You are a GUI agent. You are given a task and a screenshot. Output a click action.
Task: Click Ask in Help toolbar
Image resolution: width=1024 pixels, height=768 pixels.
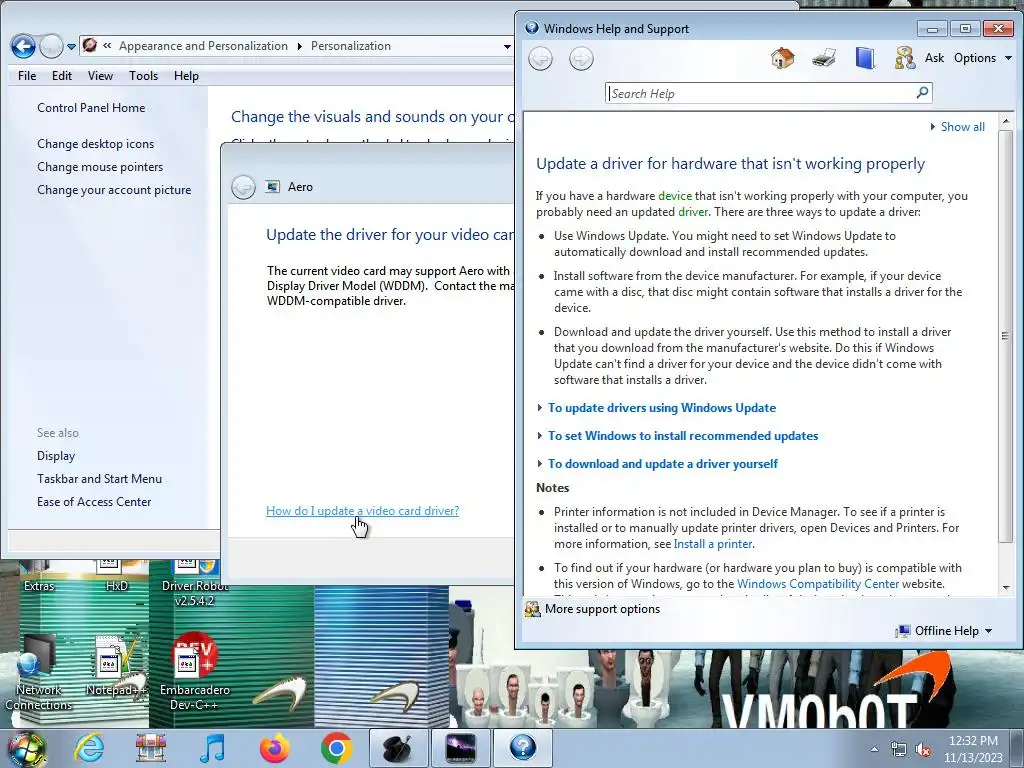(x=934, y=58)
